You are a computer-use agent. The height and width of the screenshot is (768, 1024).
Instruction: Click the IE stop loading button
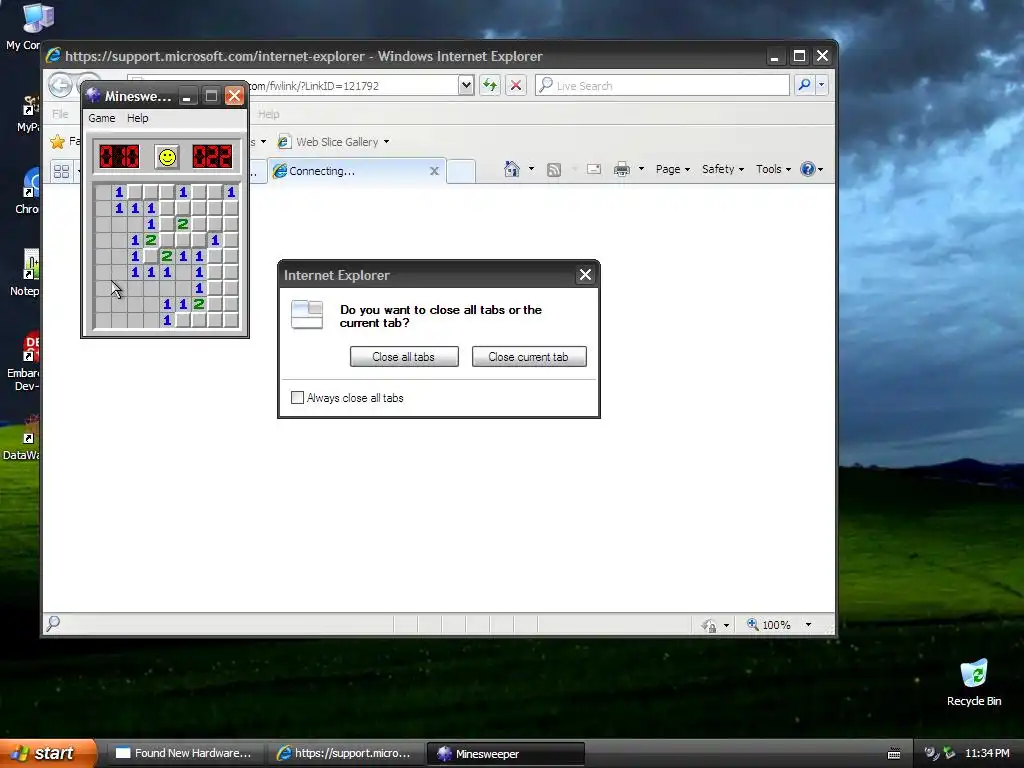(516, 86)
